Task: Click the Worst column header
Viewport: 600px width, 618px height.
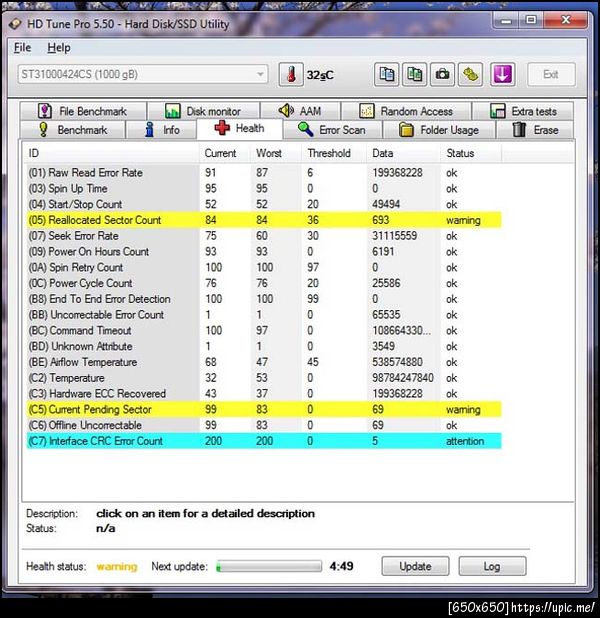Action: click(x=276, y=153)
